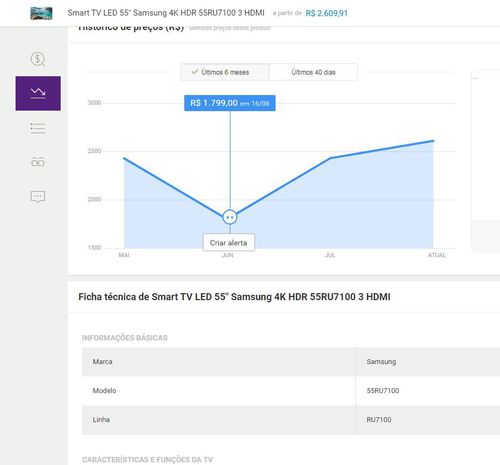Click the Ficha técnica section heading

234,297
